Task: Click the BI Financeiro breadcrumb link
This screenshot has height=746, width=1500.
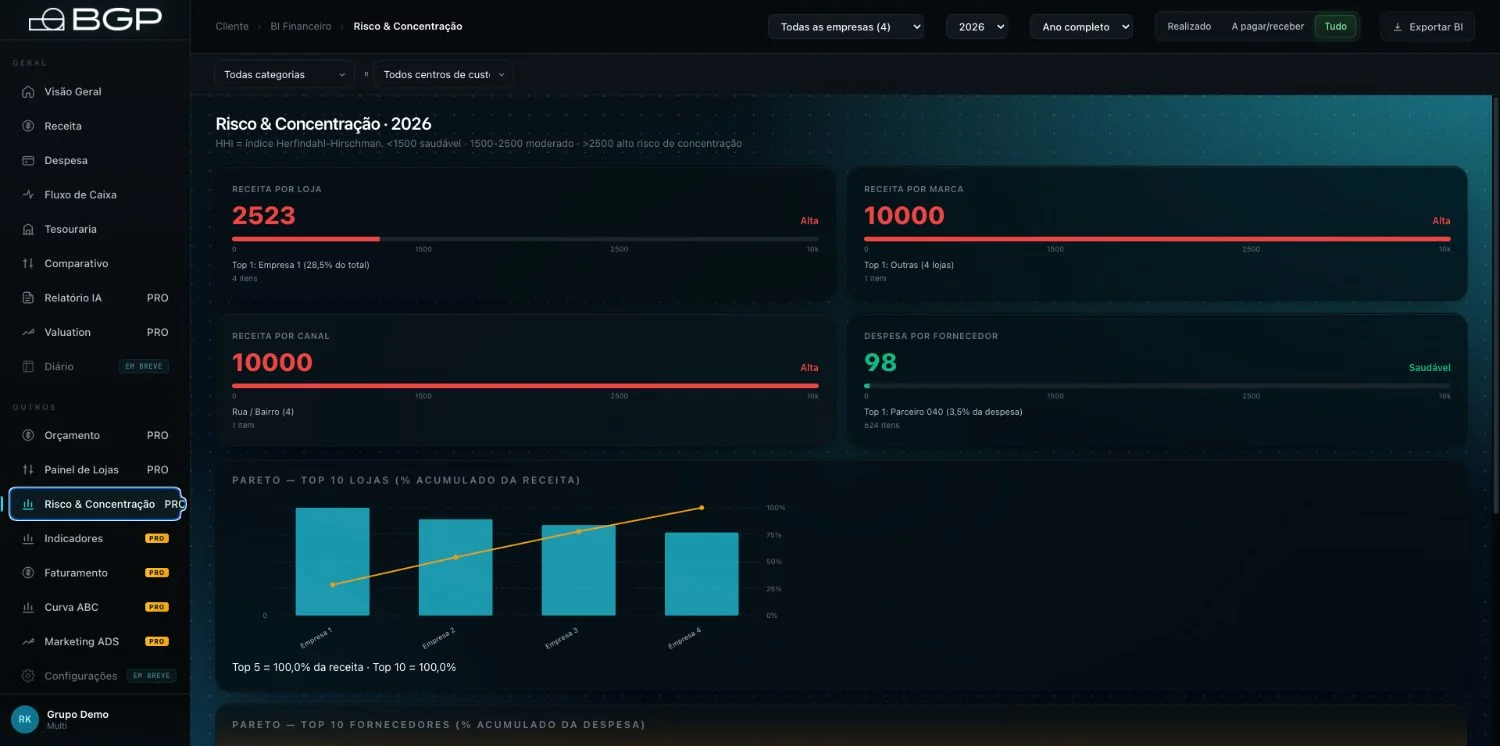Action: tap(300, 27)
